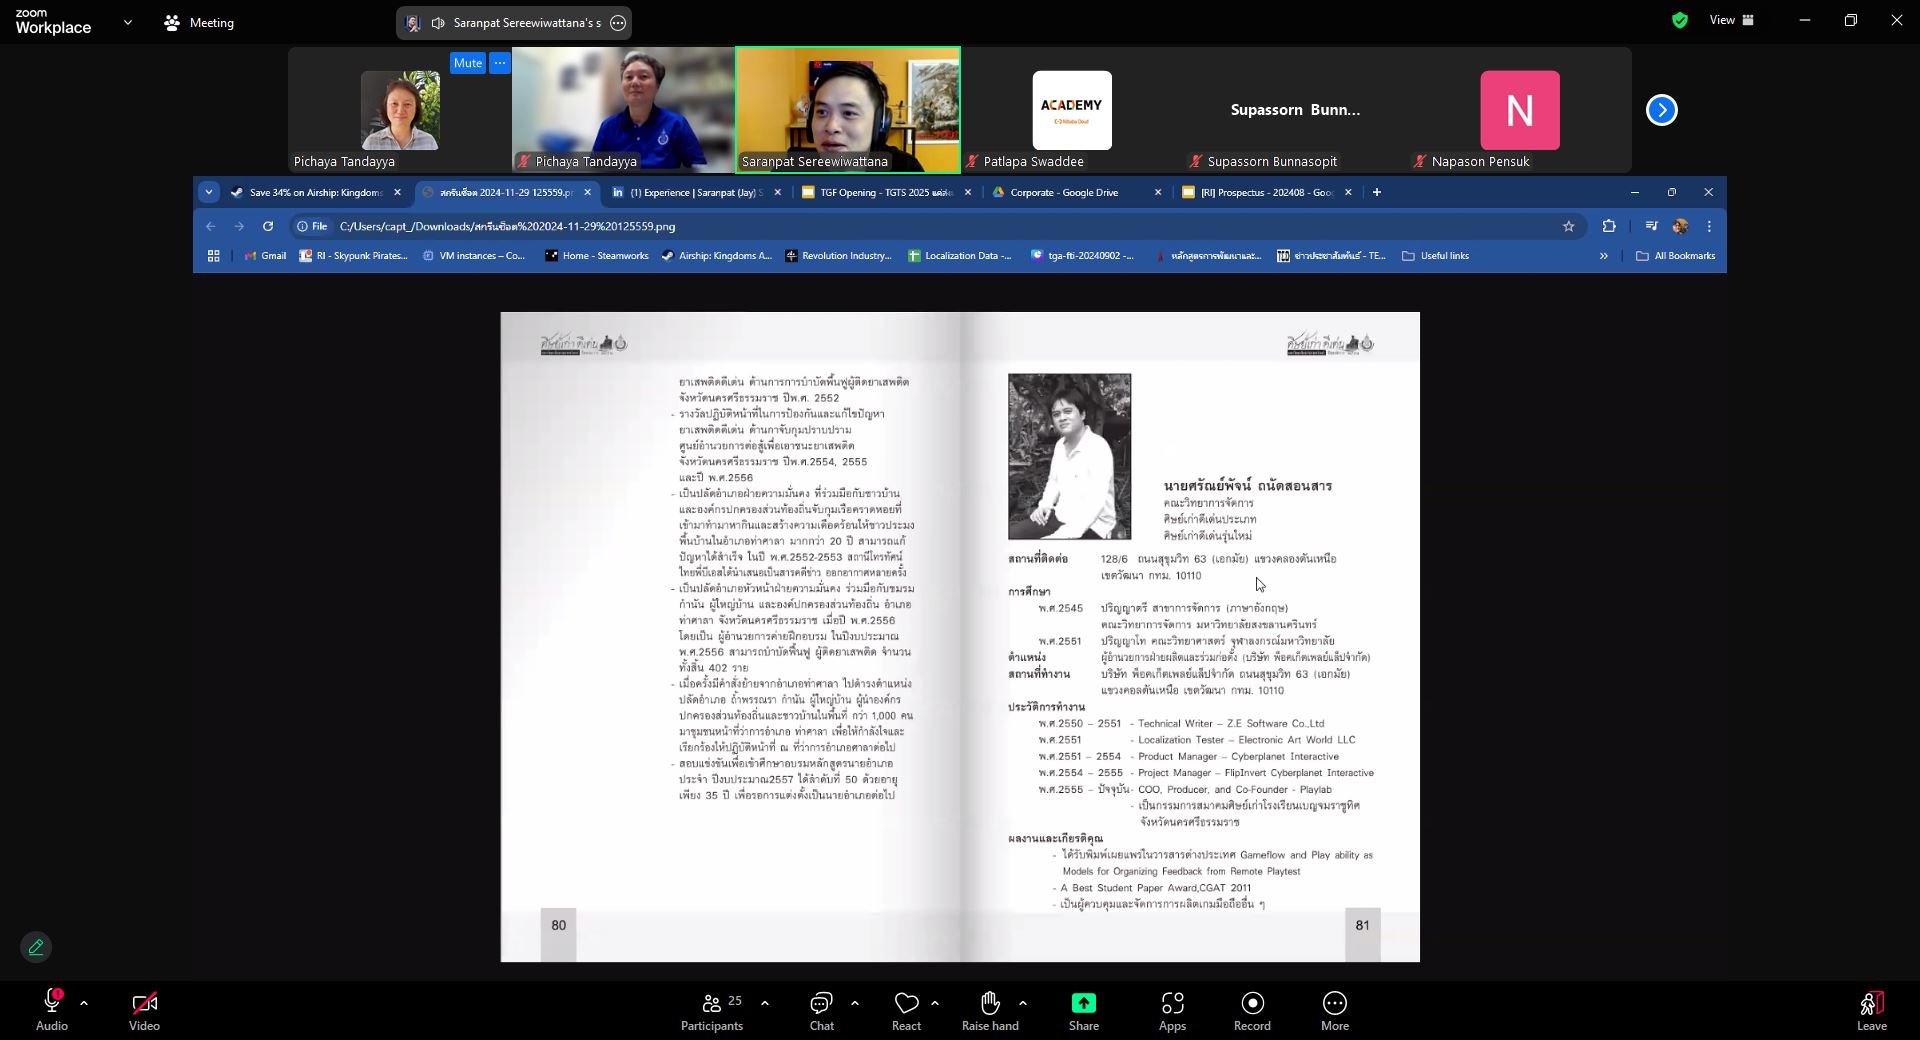Expand the Participants options arrow
Image resolution: width=1920 pixels, height=1040 pixels.
[765, 1002]
